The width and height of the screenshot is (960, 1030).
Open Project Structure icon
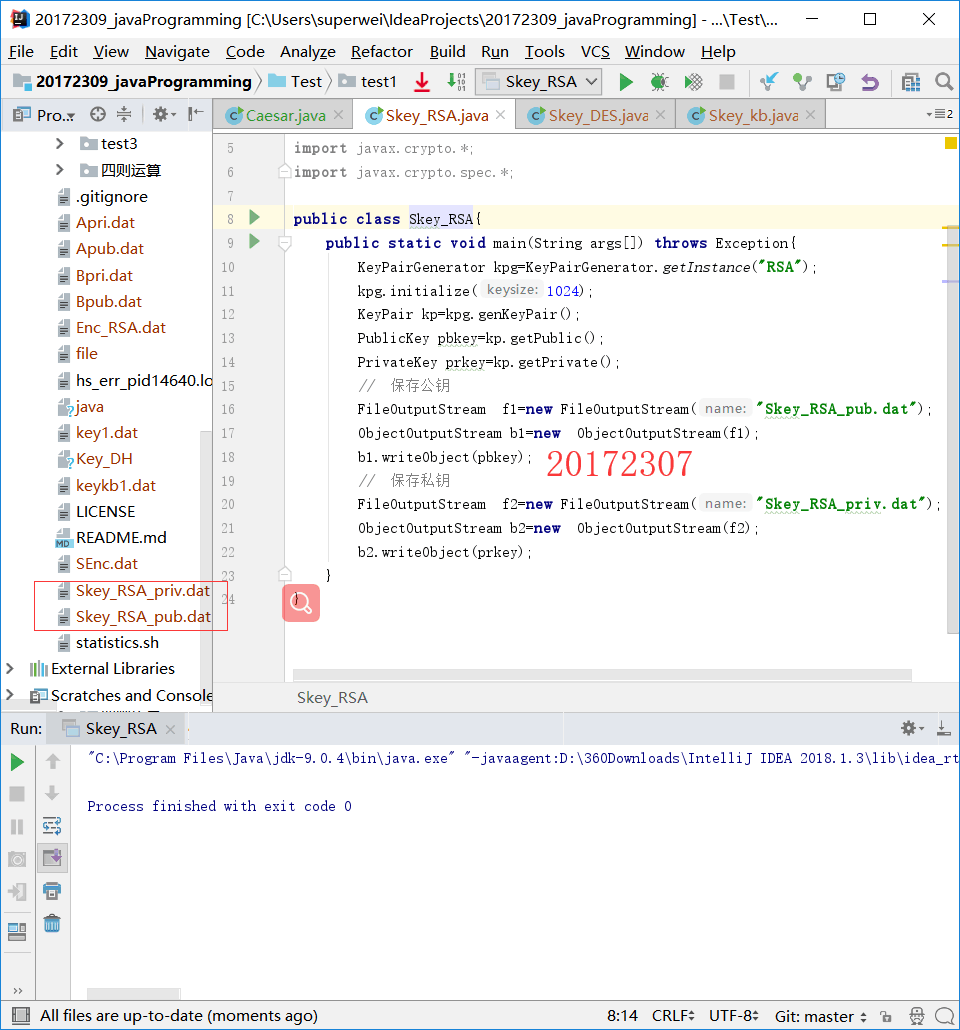(x=911, y=82)
